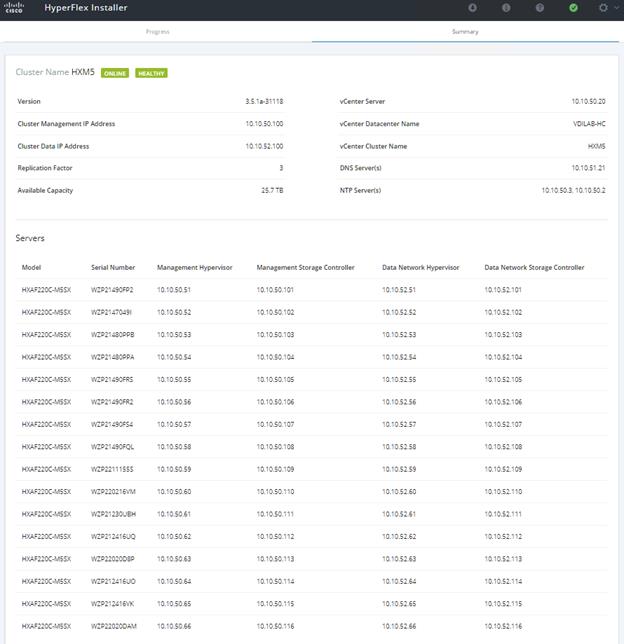
Task: Switch to the Progress tab
Action: (x=158, y=32)
